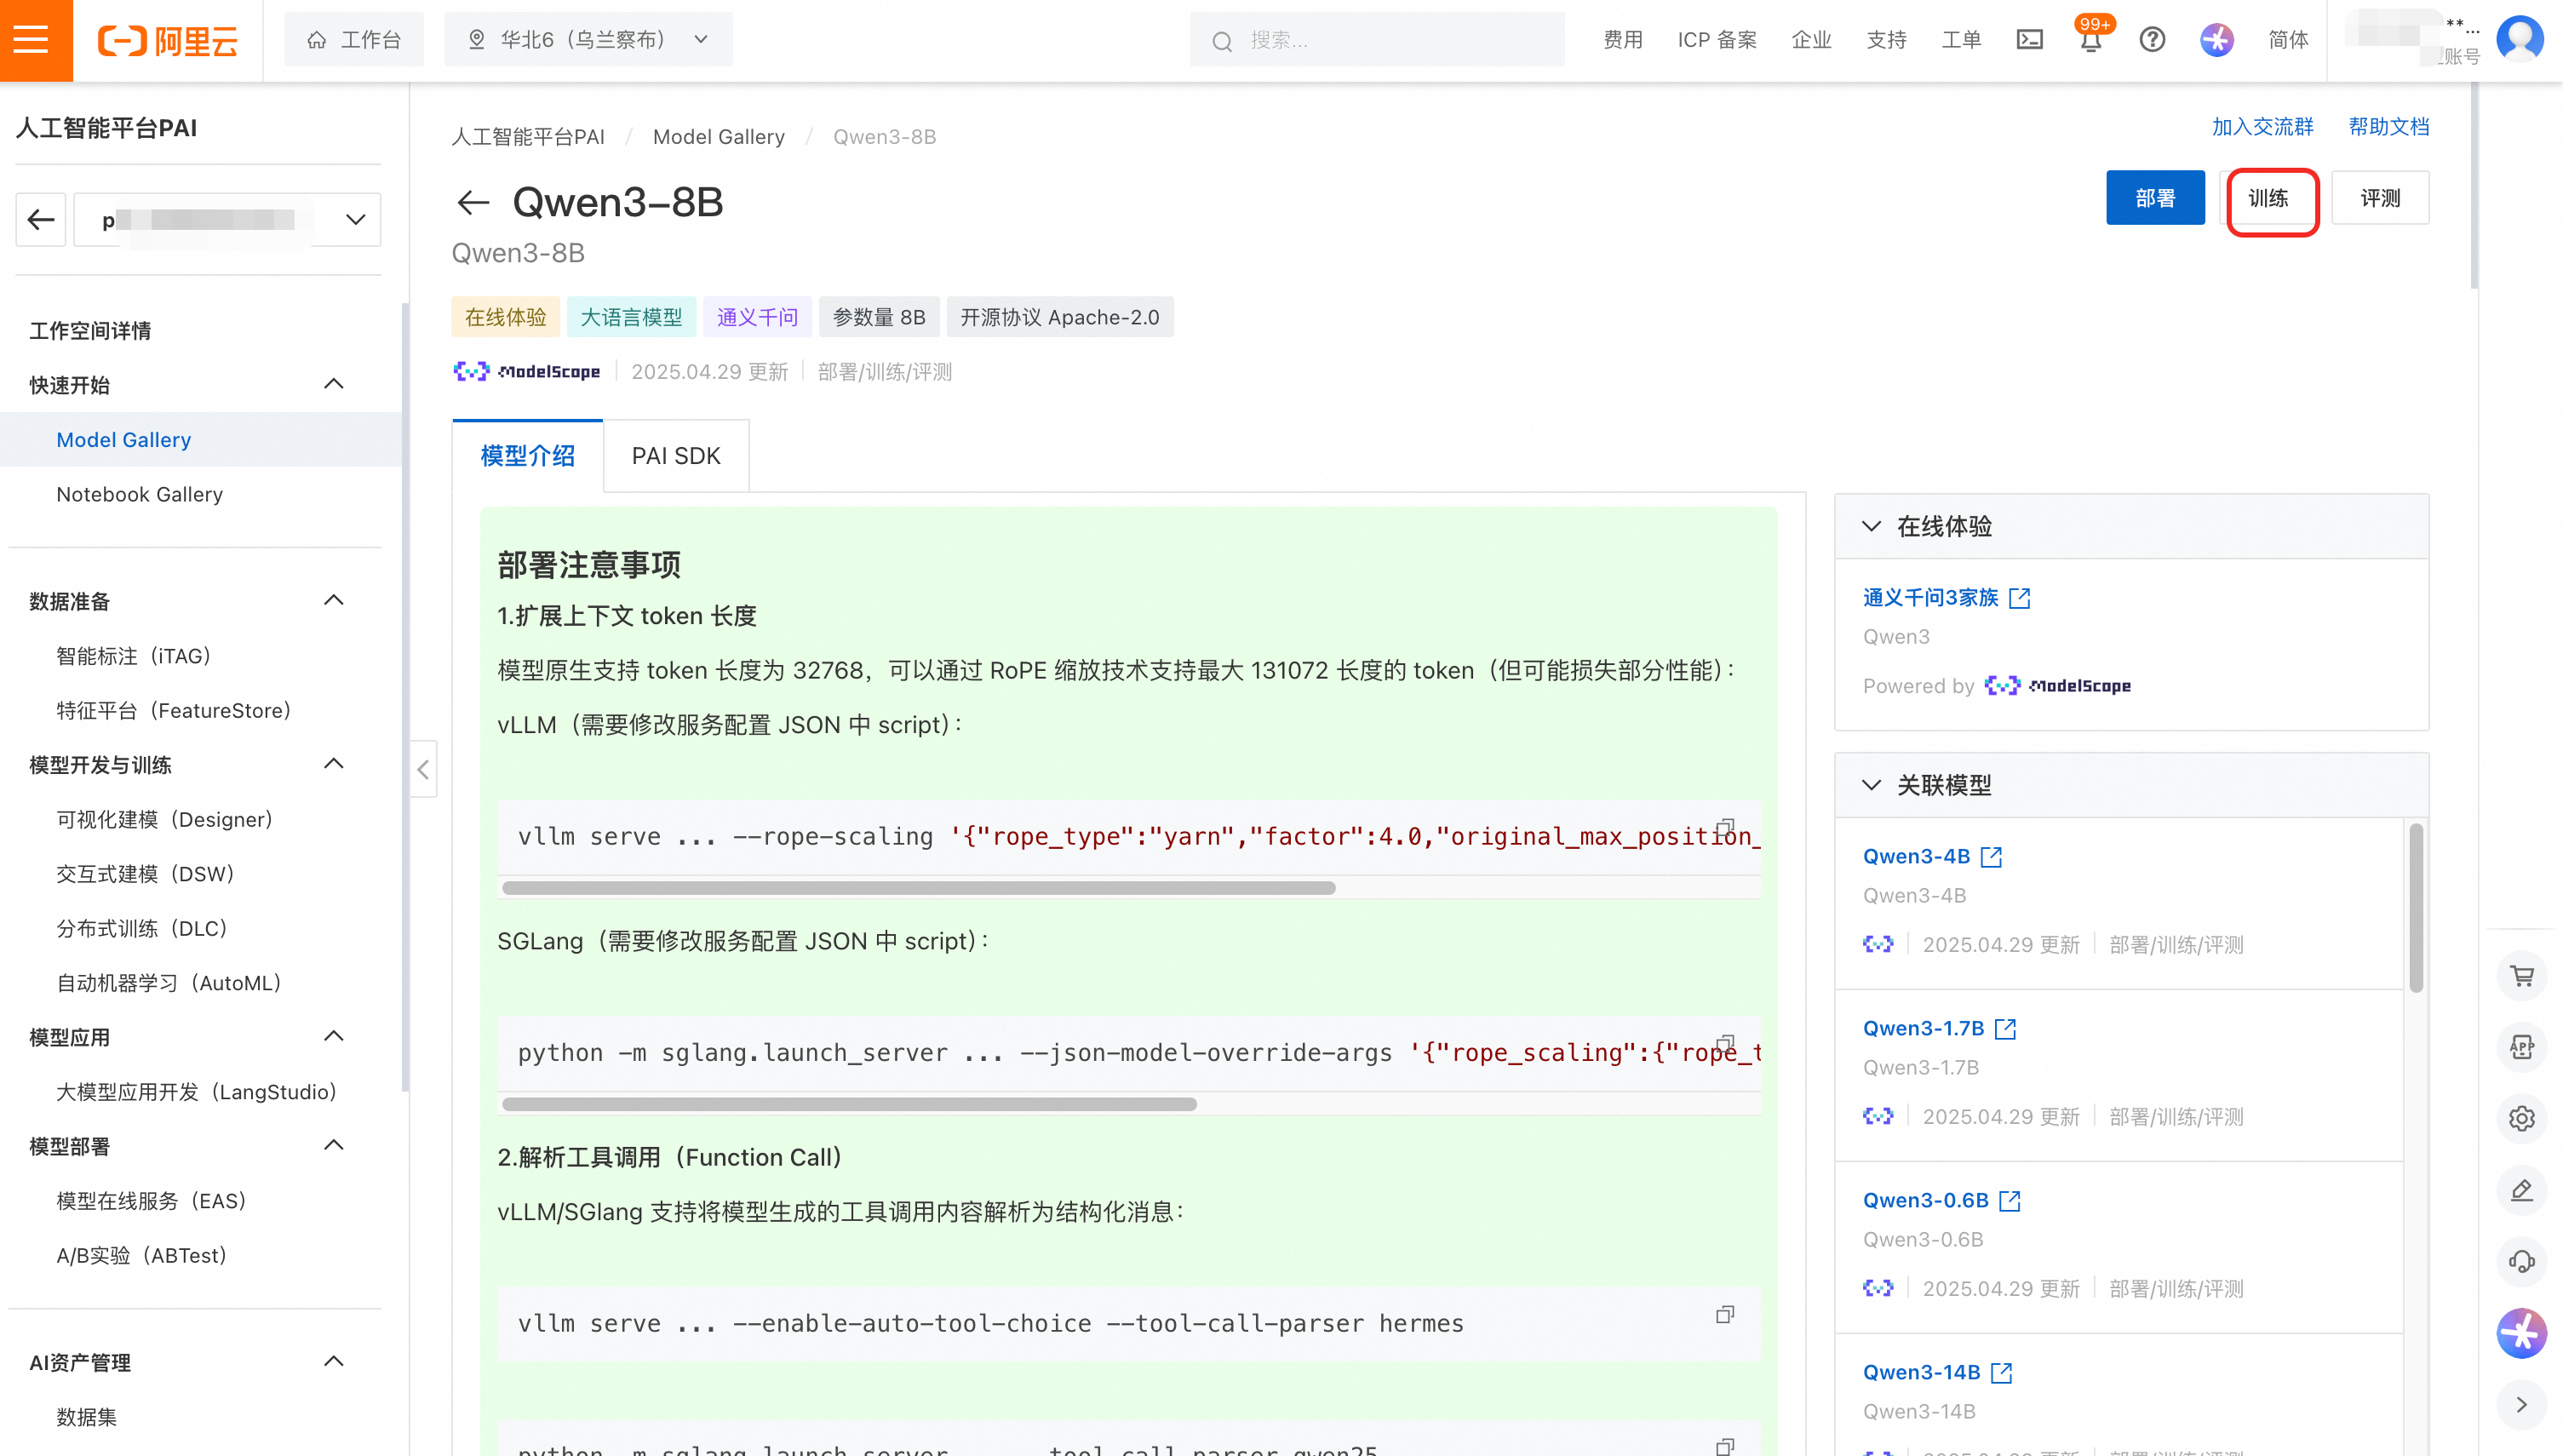Collapse the 在线体验 panel
2563x1456 pixels.
tap(1871, 527)
